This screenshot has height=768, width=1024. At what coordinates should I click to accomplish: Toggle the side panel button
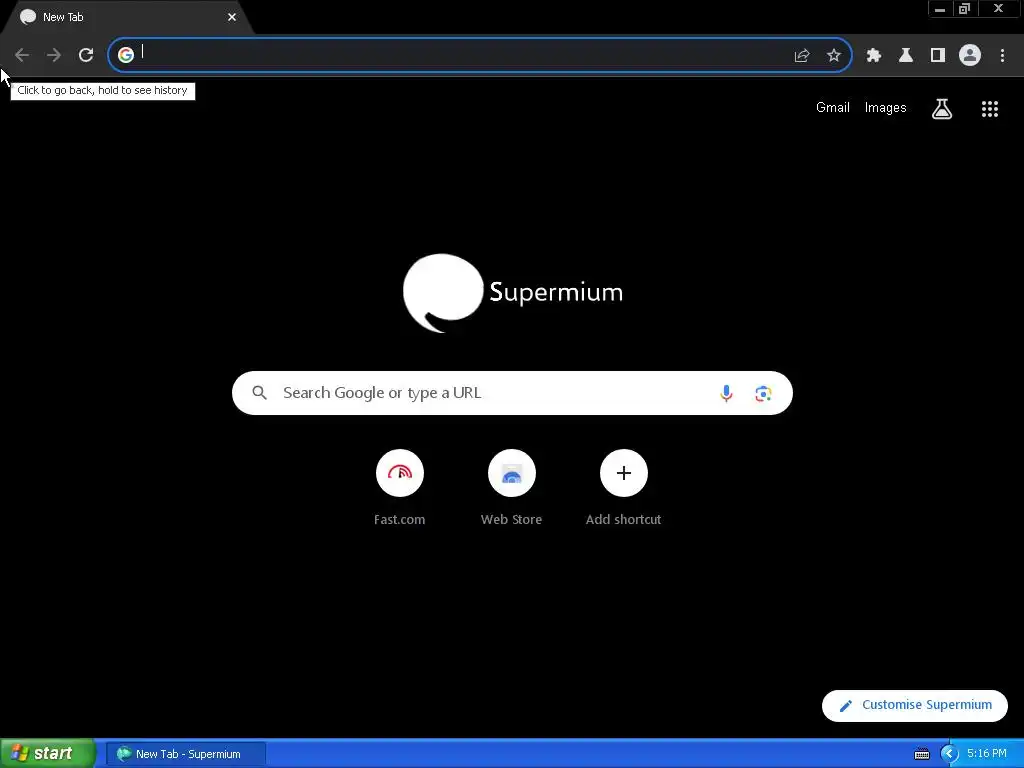click(938, 56)
